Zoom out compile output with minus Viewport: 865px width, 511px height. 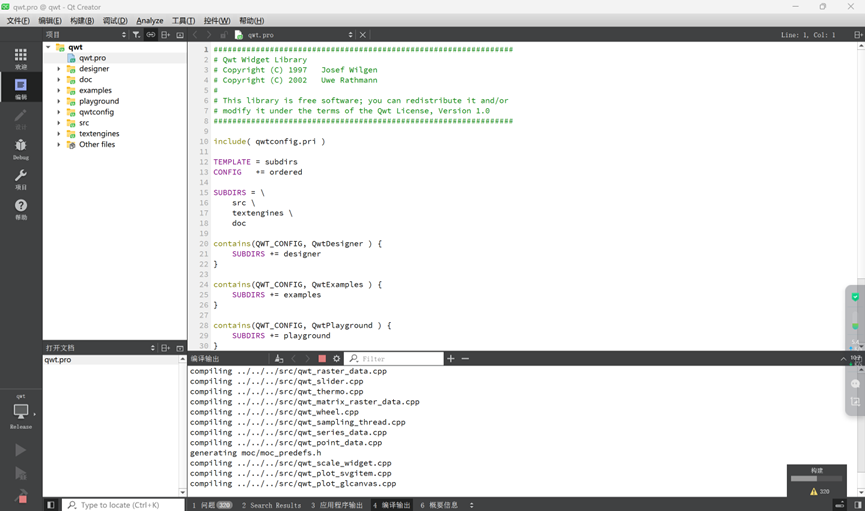[465, 359]
